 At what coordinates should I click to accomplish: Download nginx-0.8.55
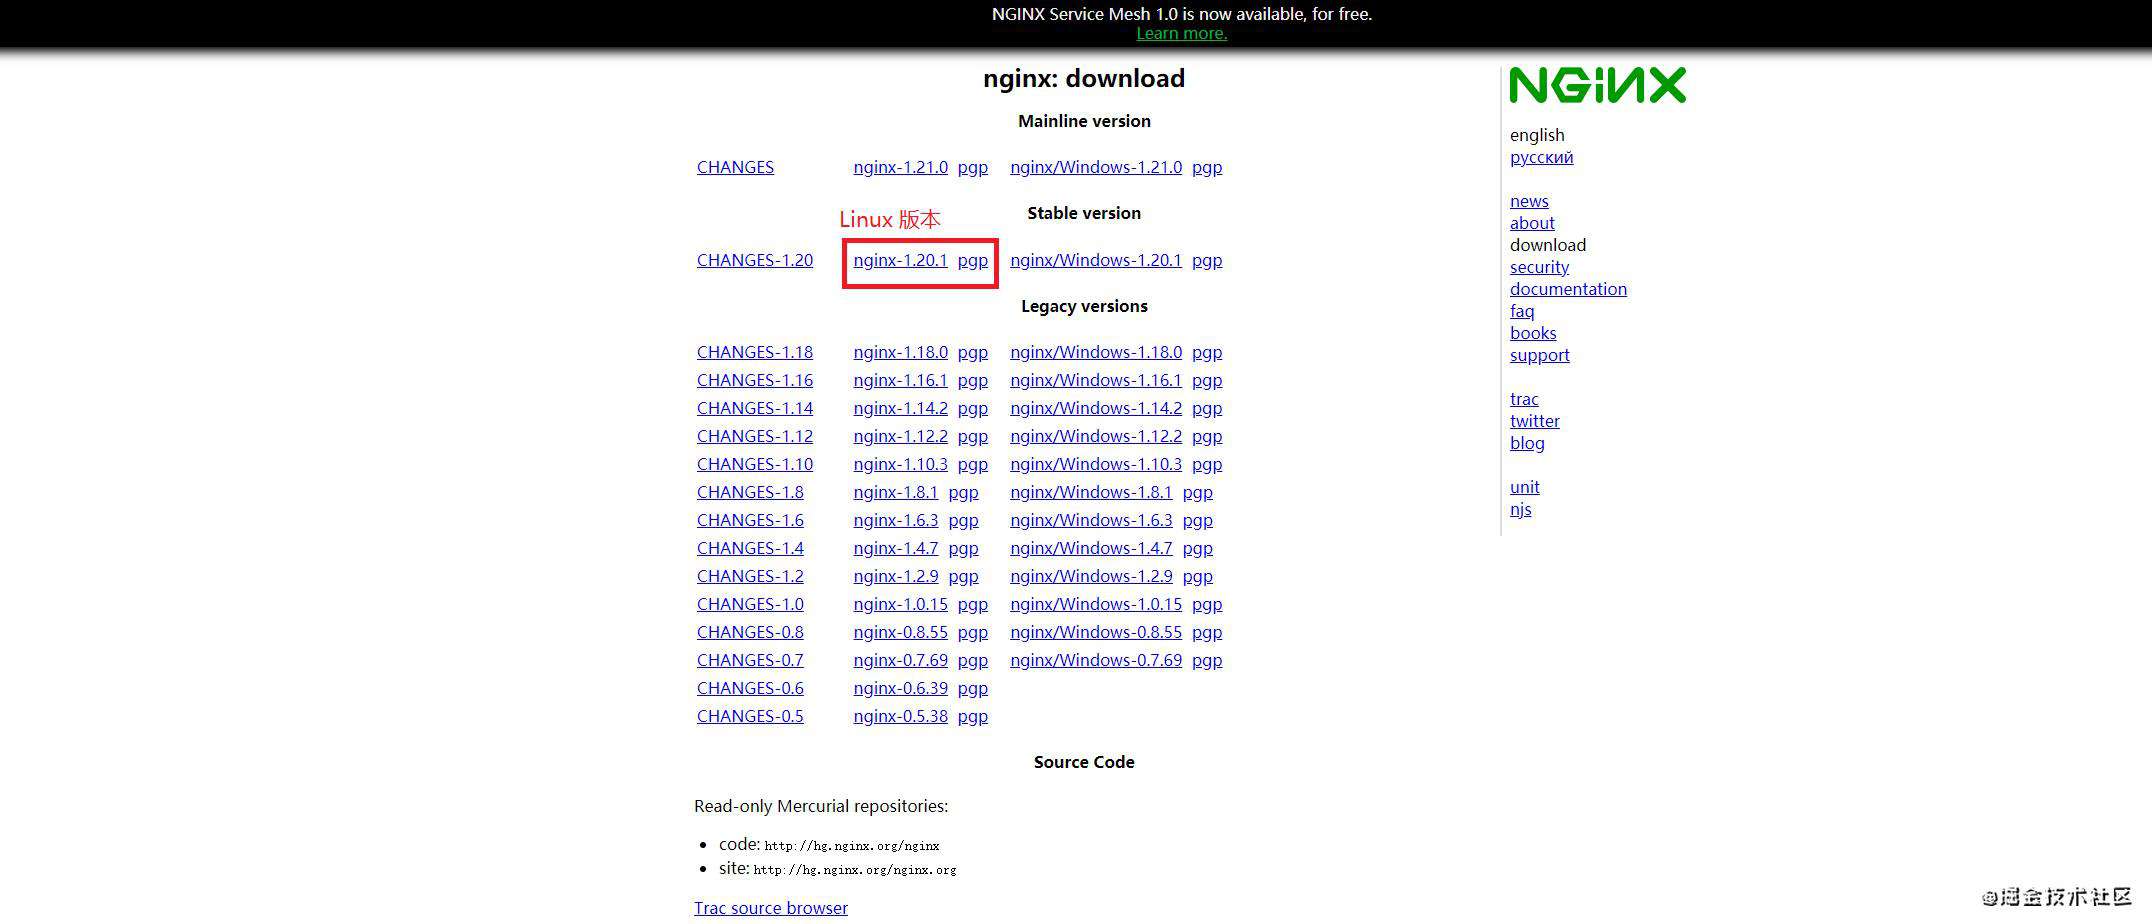click(x=900, y=632)
